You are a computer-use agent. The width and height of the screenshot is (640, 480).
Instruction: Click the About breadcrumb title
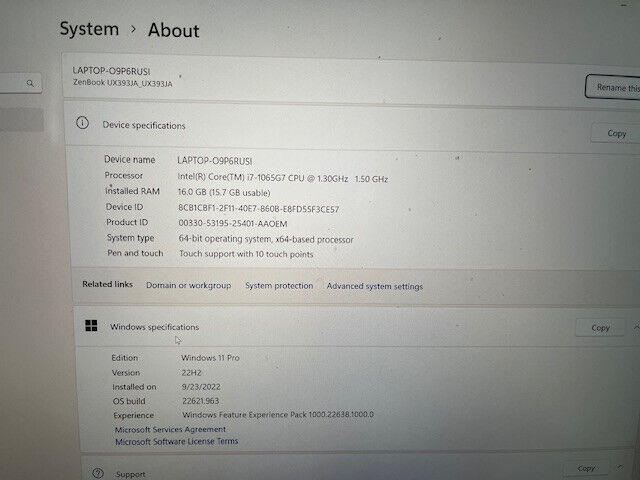pos(173,31)
